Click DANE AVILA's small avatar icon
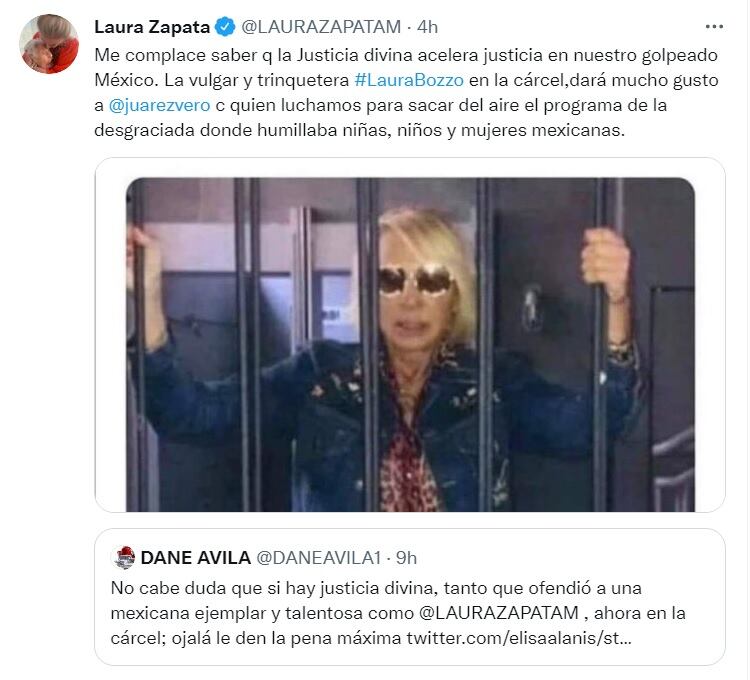The width and height of the screenshot is (750, 680). point(124,558)
